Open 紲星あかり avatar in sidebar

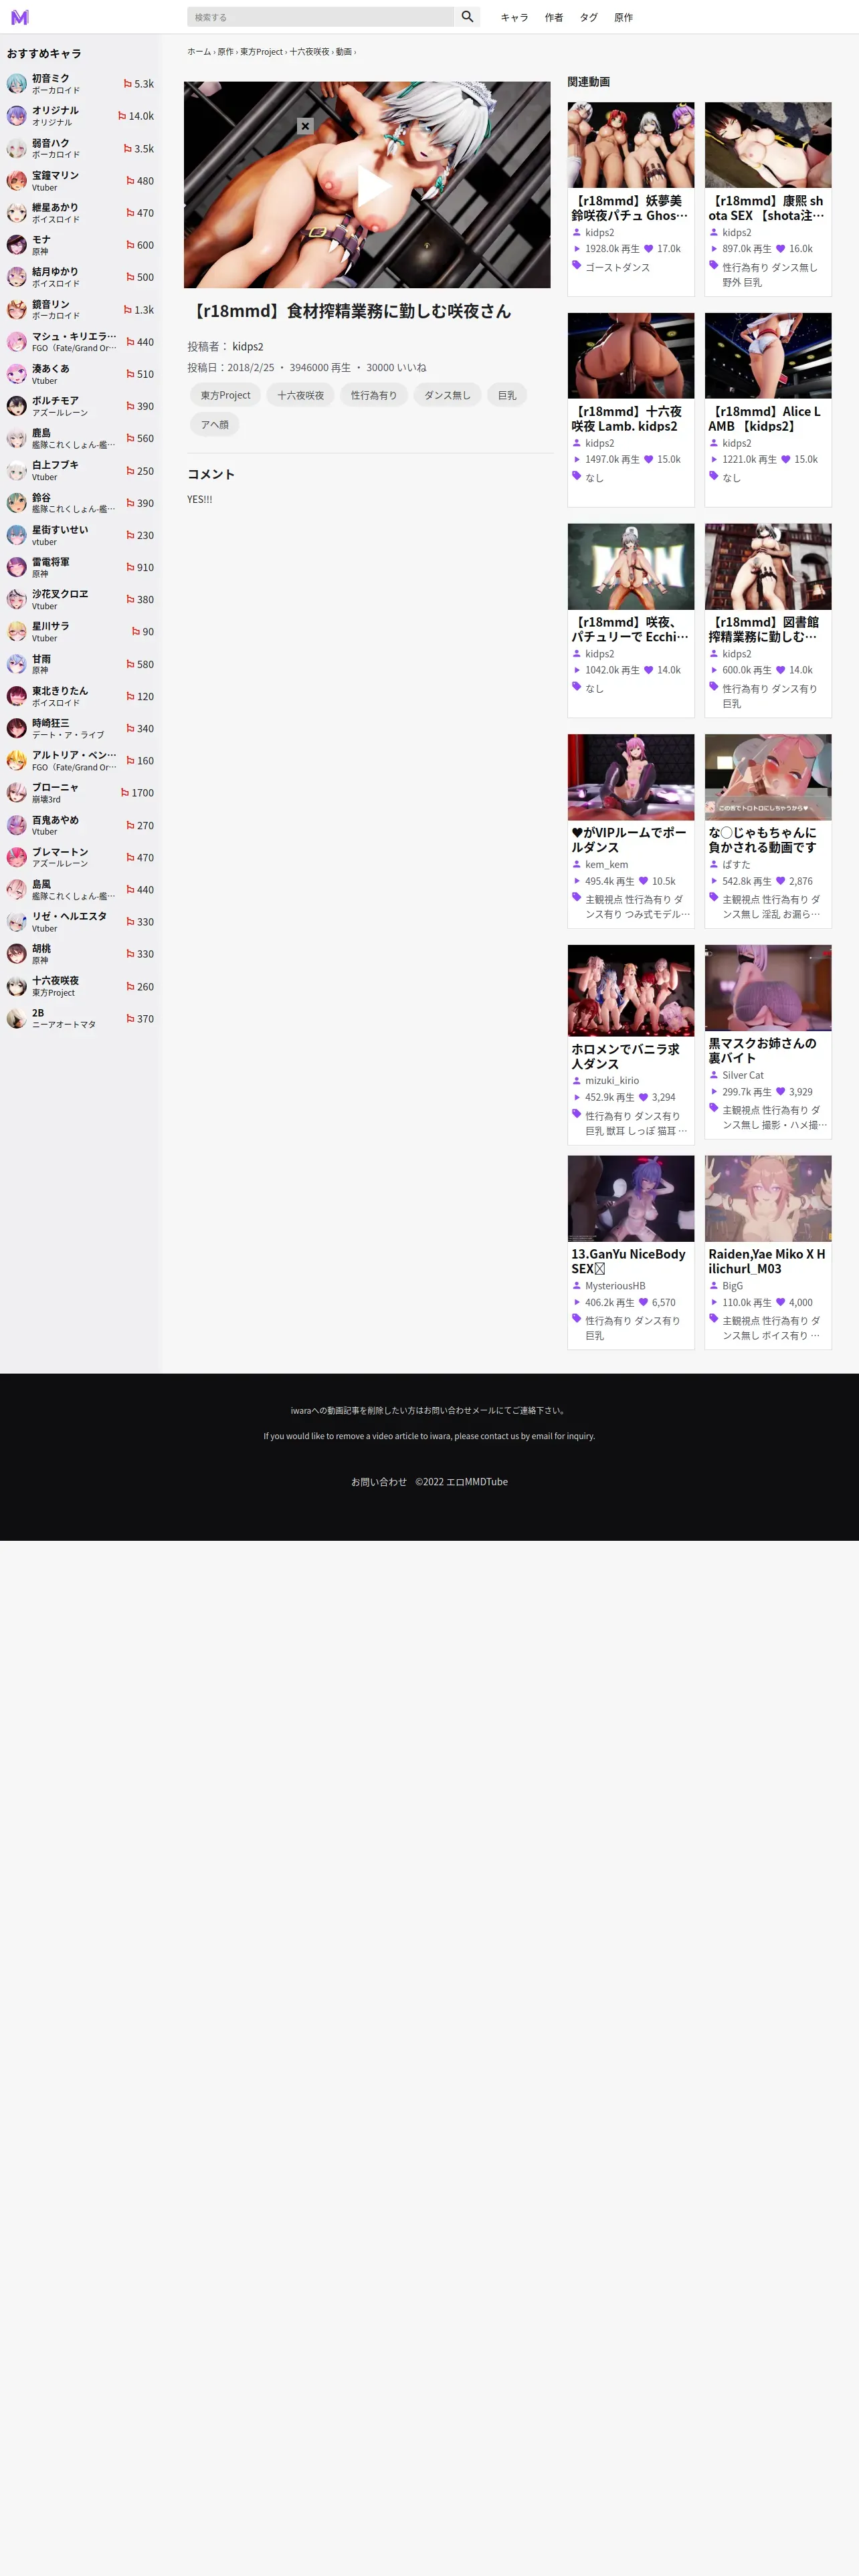coord(17,213)
